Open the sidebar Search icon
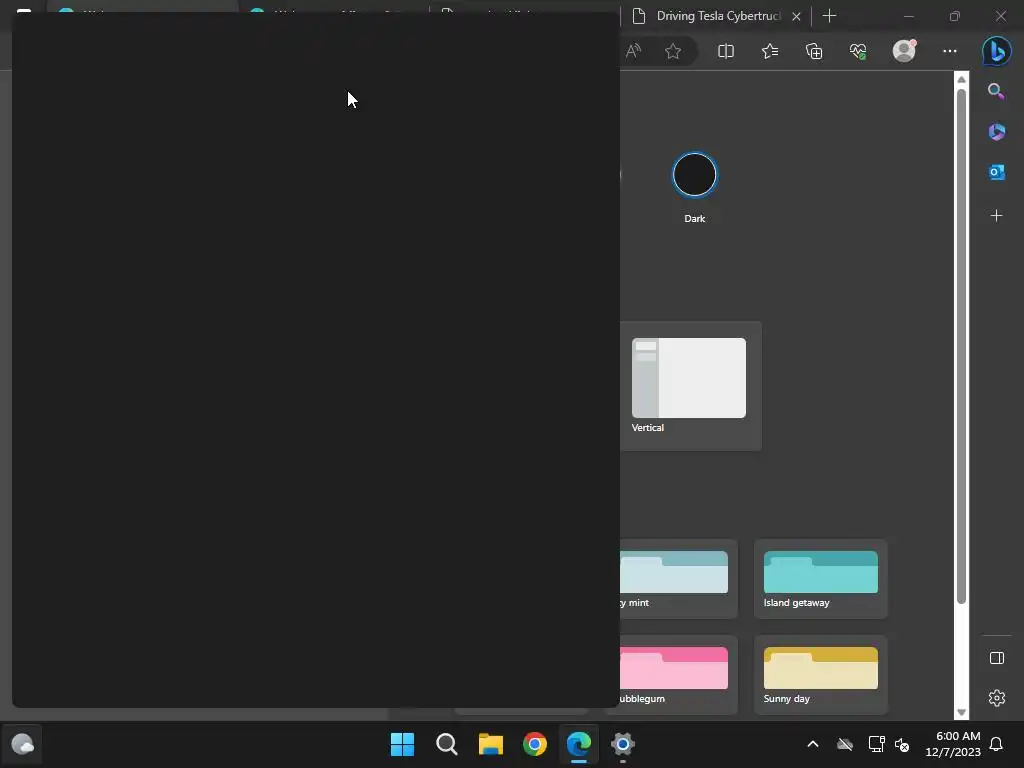This screenshot has width=1024, height=768. (996, 91)
